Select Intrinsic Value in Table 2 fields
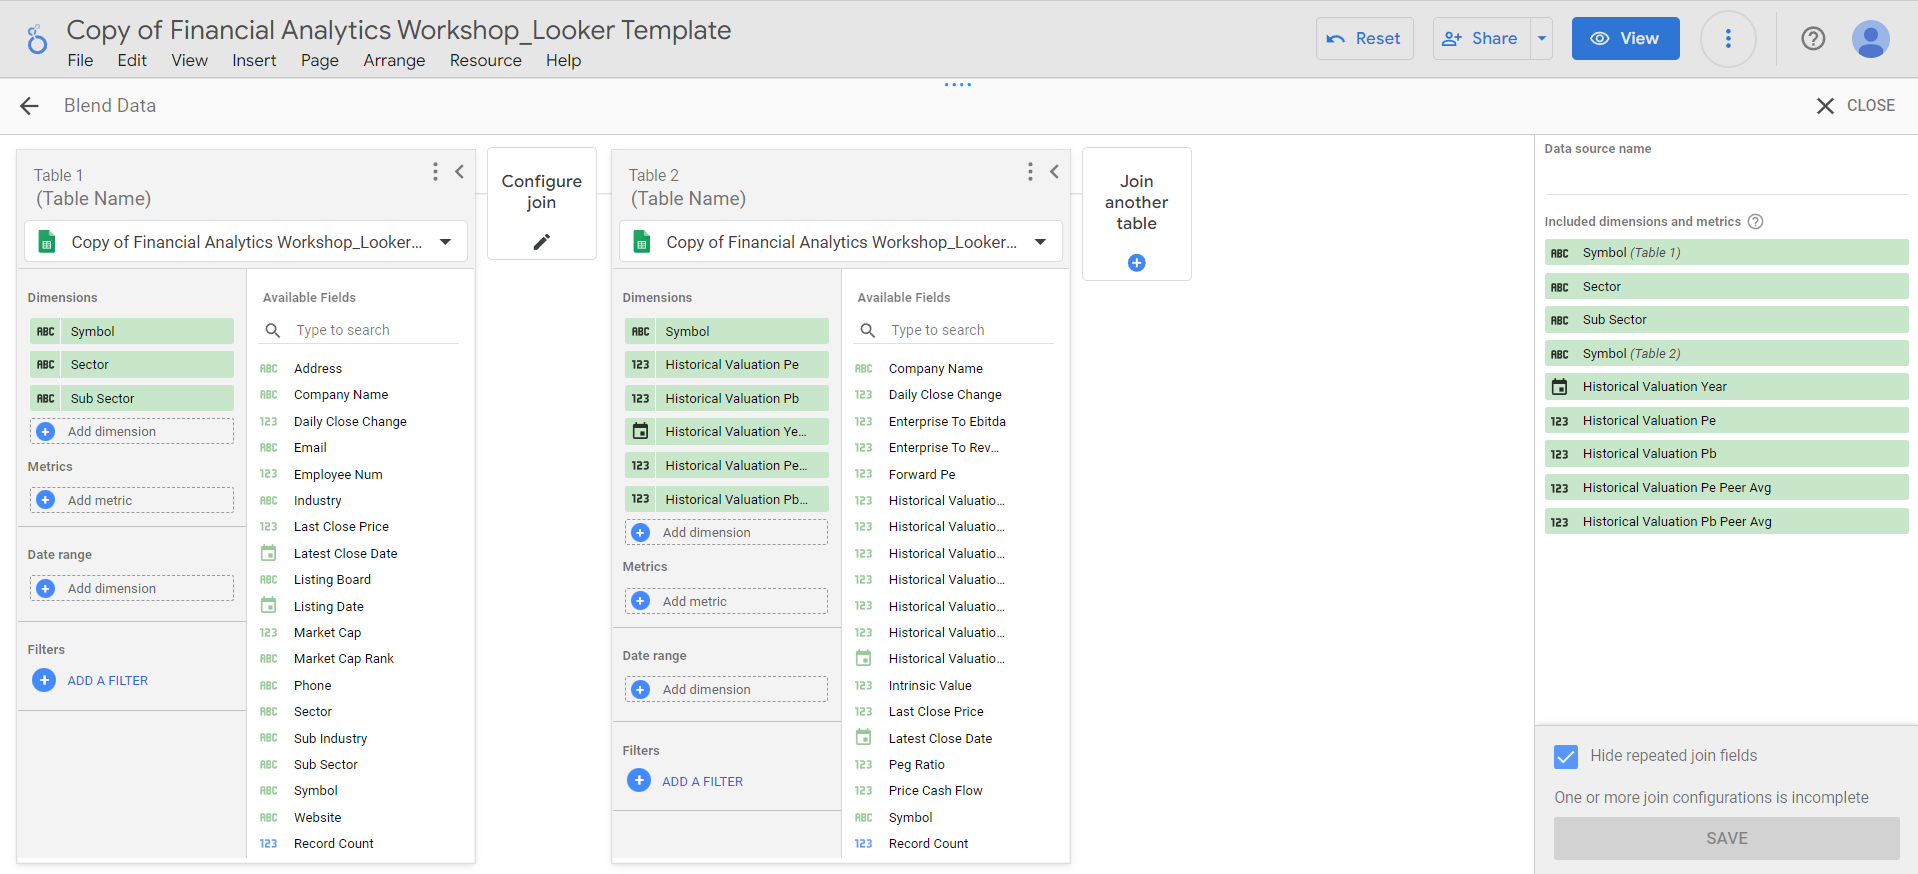Viewport: 1918px width, 874px height. 930,686
